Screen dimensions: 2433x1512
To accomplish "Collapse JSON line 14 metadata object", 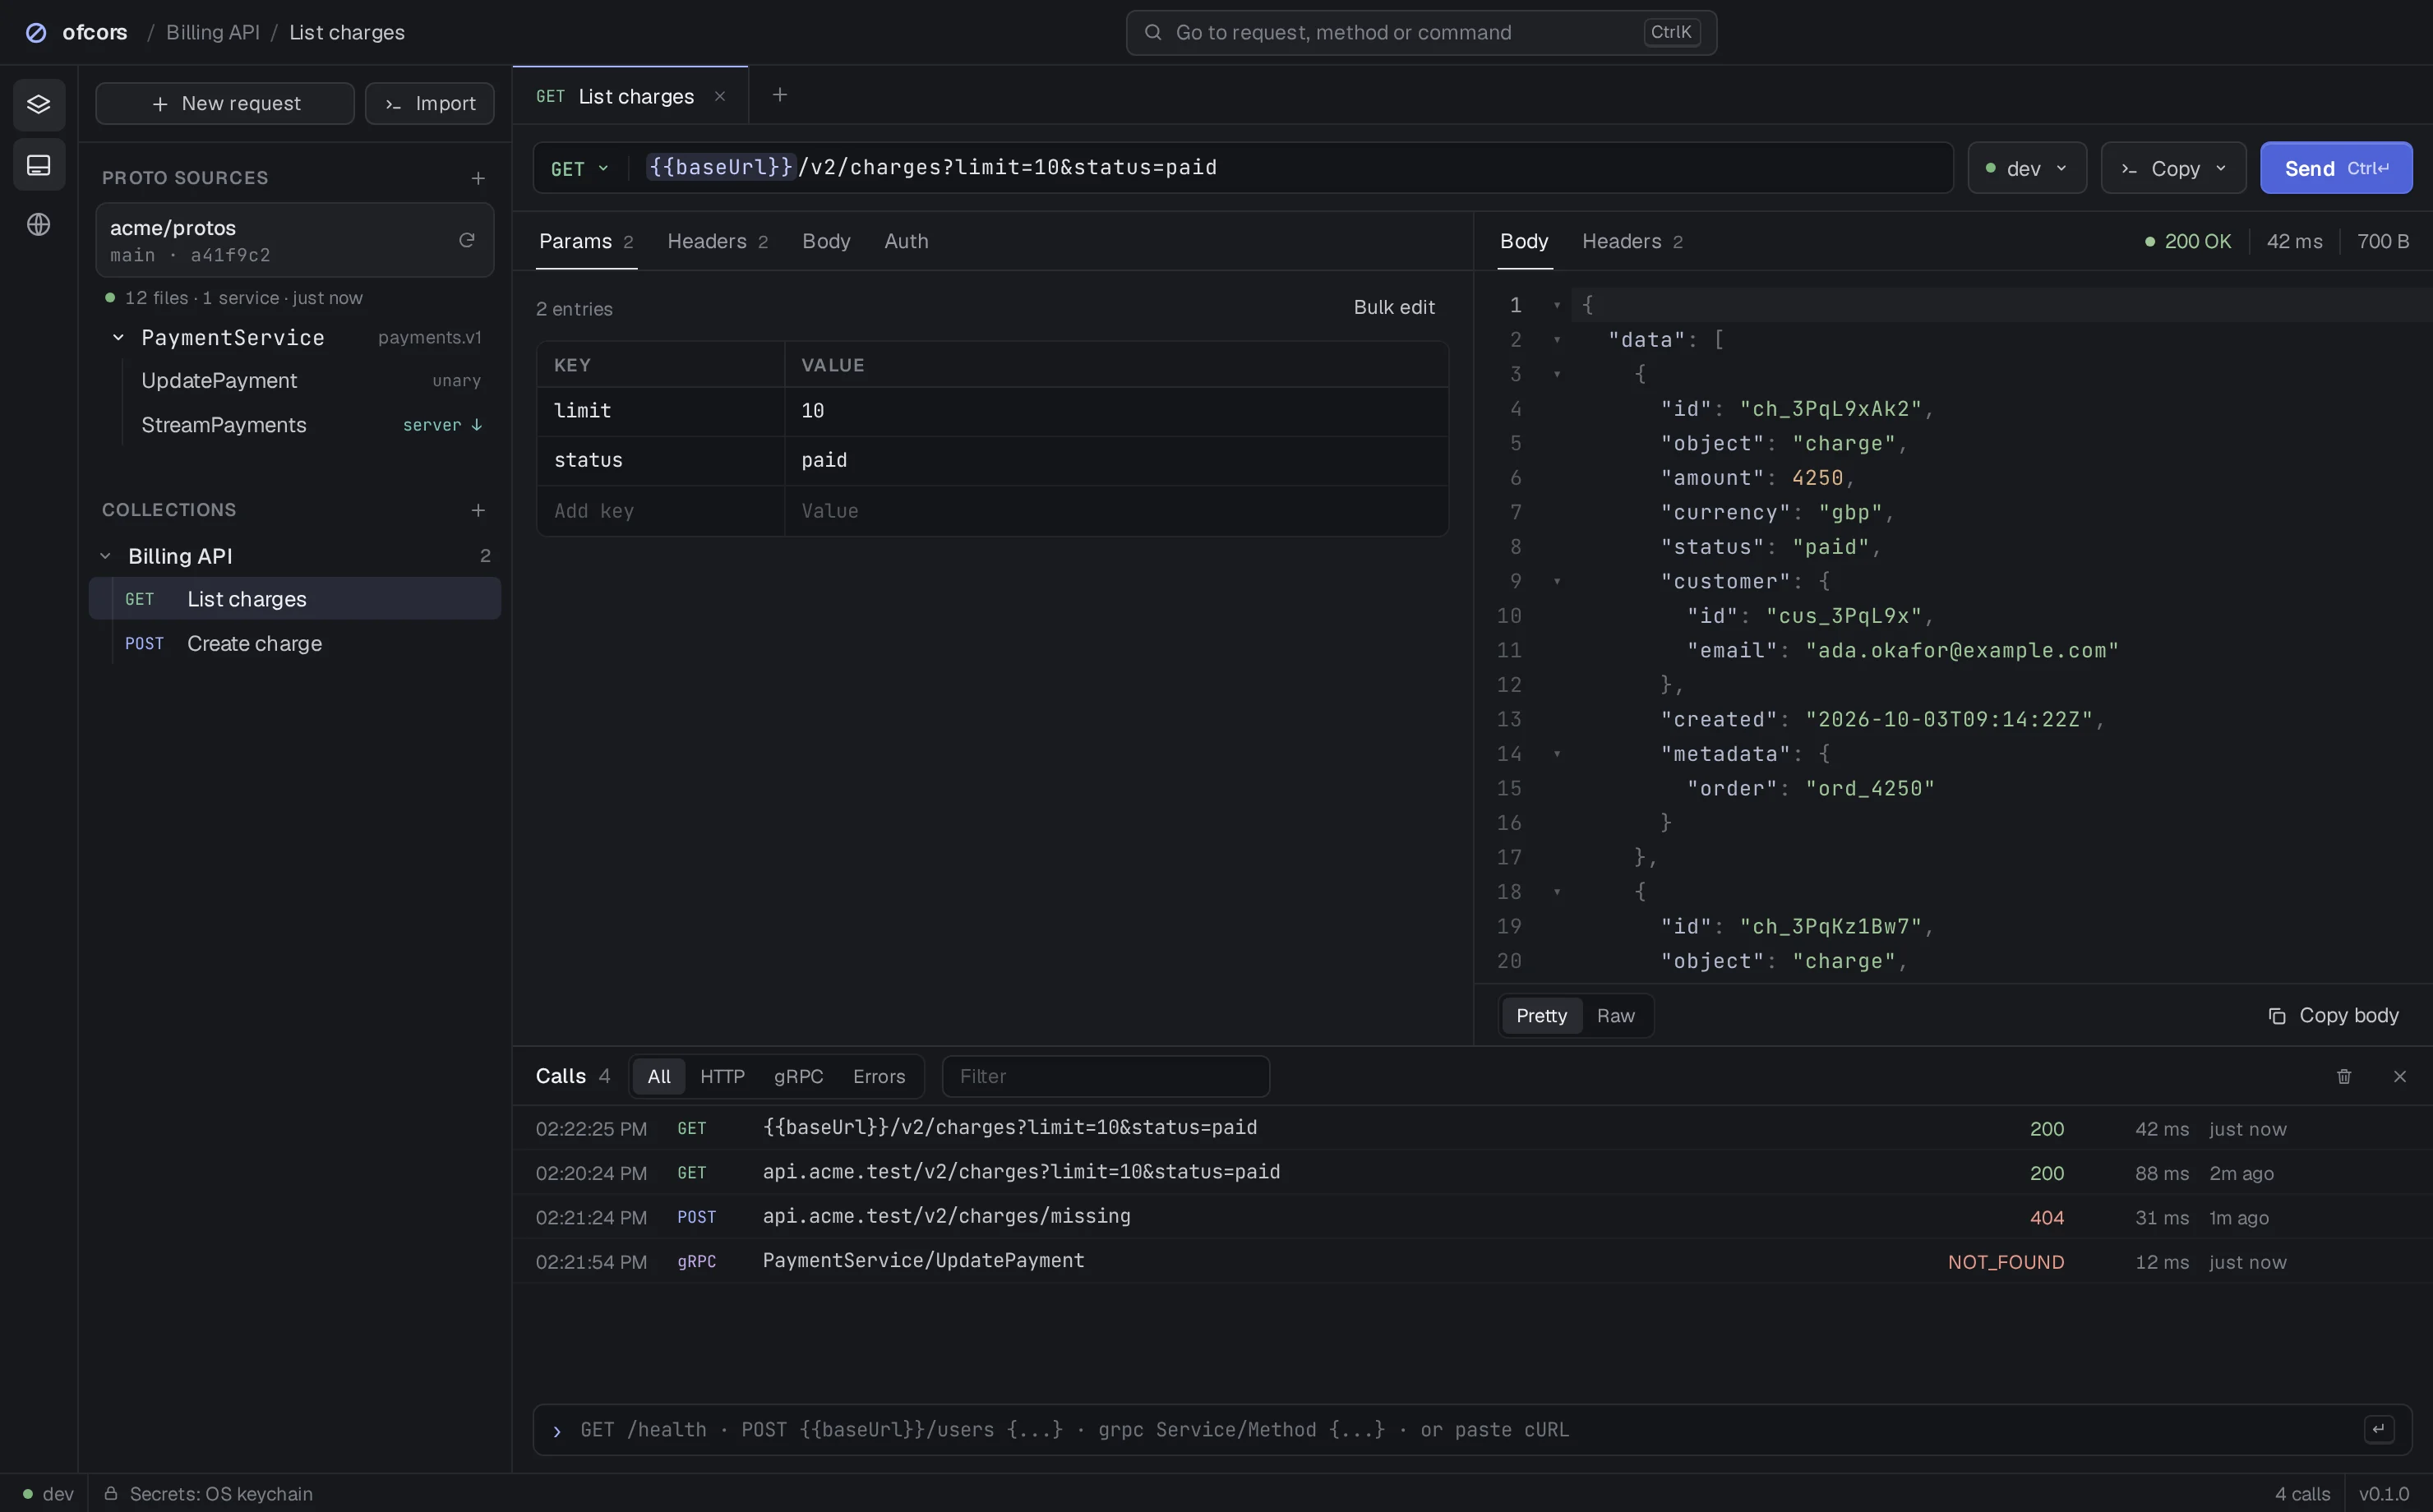I will click(1557, 754).
